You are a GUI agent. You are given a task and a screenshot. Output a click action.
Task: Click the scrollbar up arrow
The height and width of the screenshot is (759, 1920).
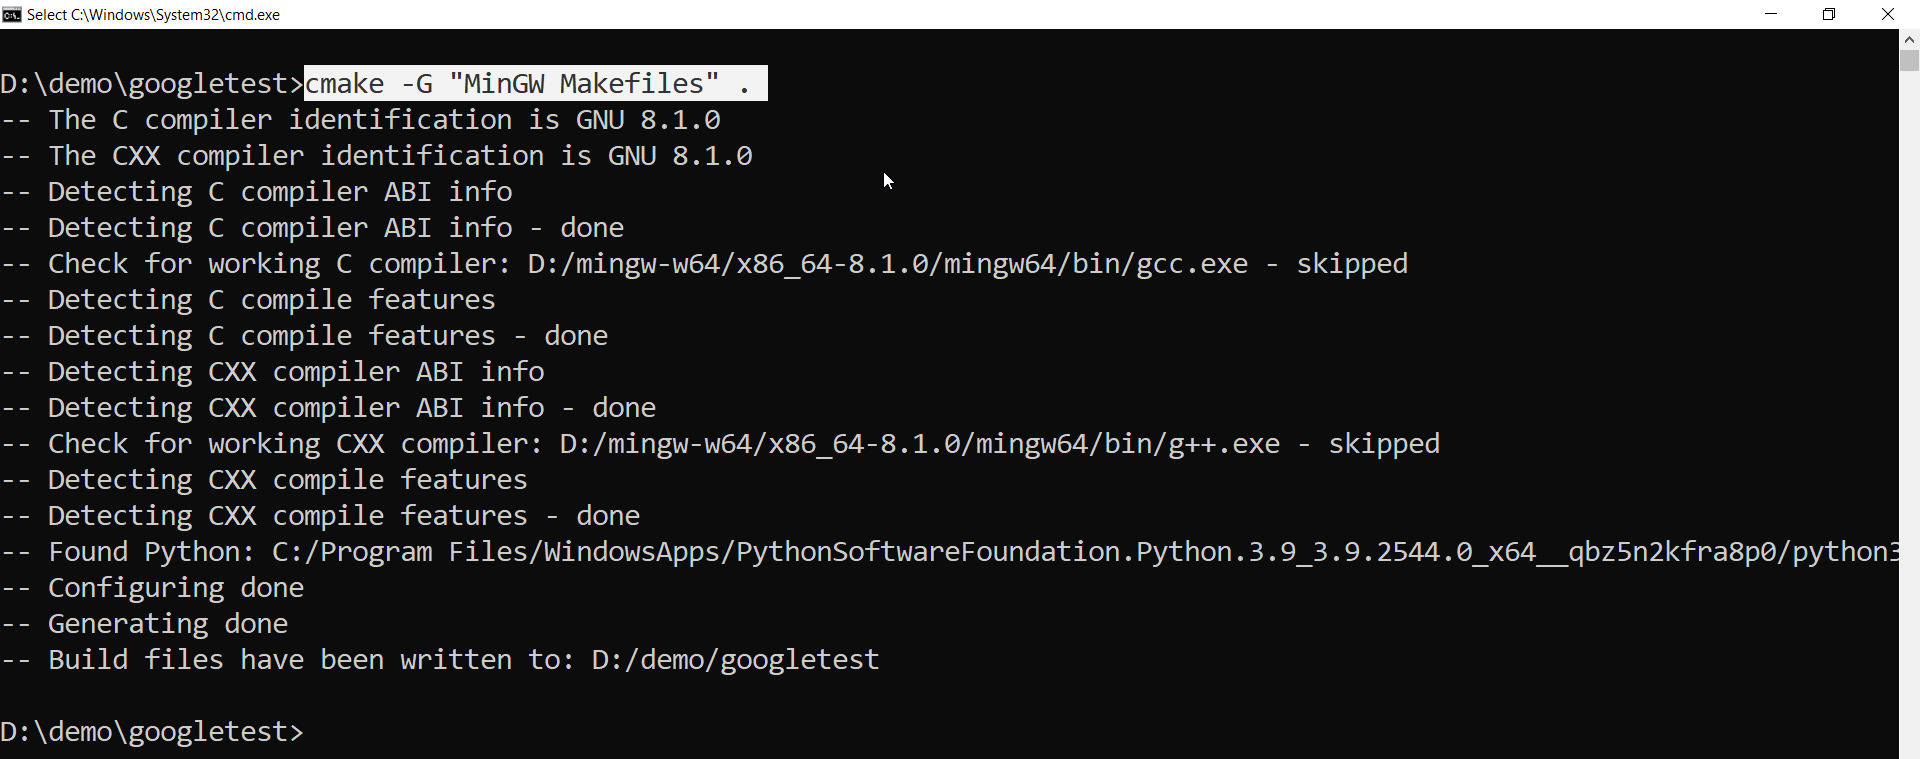1909,39
